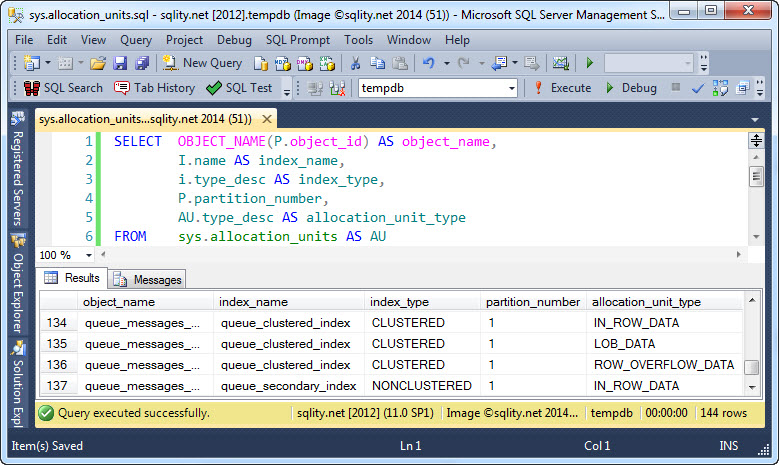Click the Parse checkmark icon
The height and width of the screenshot is (465, 779).
pyautogui.click(x=698, y=88)
